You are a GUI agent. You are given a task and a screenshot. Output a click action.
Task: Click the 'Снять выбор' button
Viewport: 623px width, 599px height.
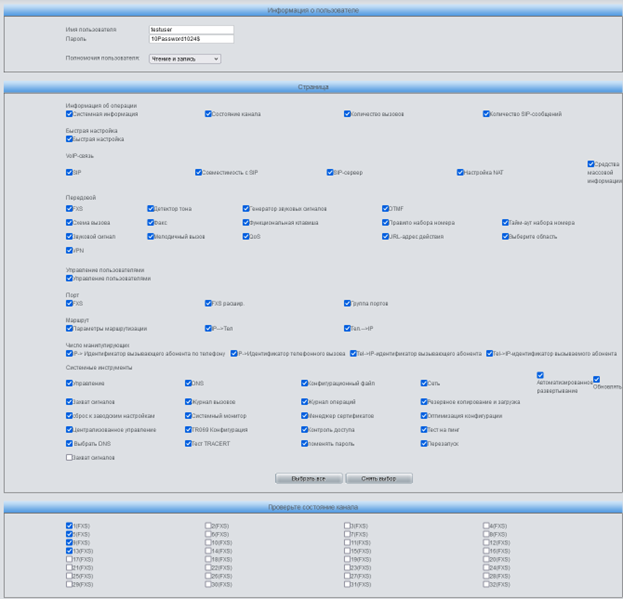pyautogui.click(x=379, y=478)
